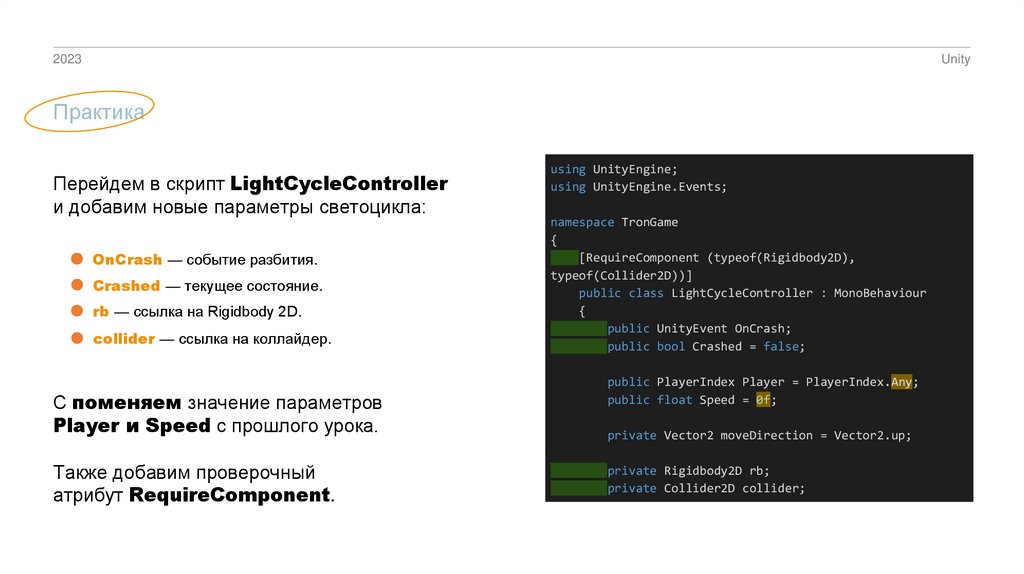Click the orange bullet beside rb

75,312
